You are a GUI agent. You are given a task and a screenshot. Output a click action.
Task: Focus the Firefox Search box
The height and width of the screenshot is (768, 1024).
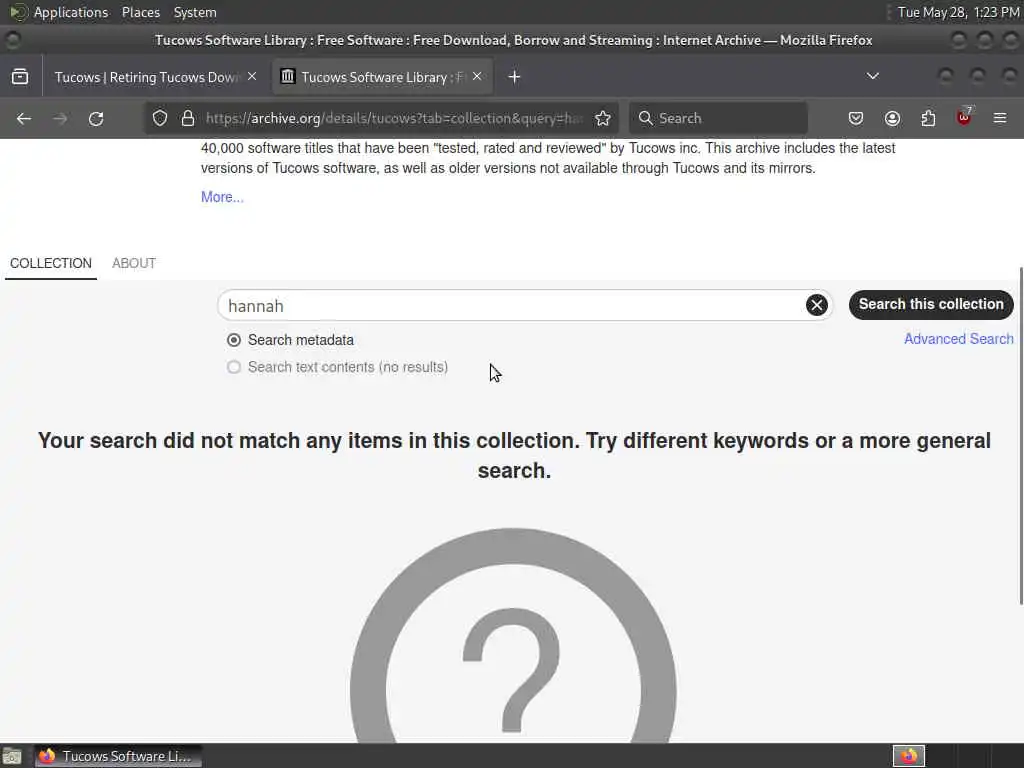click(718, 118)
